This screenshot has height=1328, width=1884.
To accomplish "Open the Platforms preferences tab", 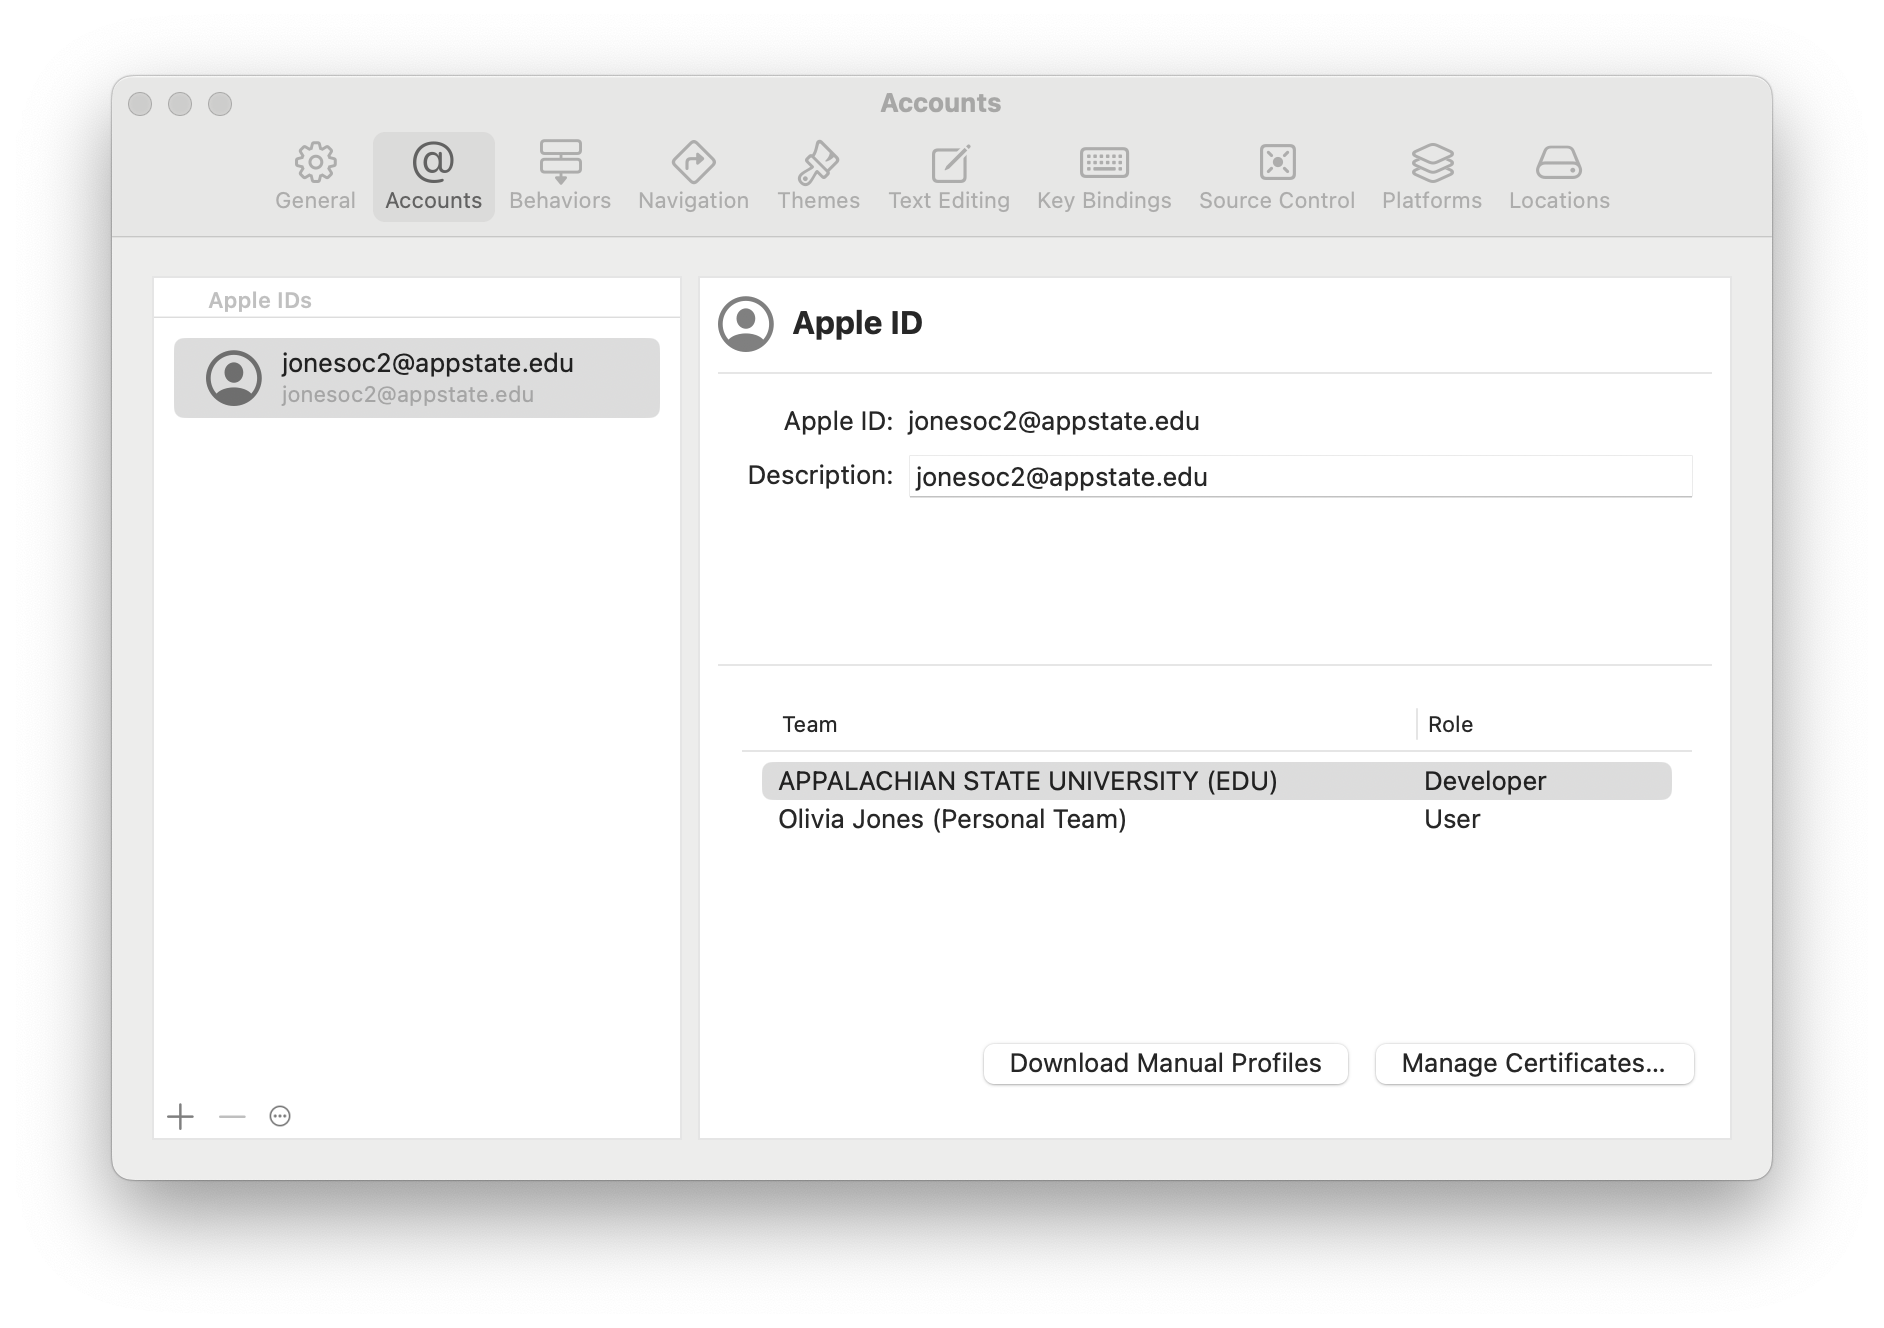I will [x=1432, y=176].
